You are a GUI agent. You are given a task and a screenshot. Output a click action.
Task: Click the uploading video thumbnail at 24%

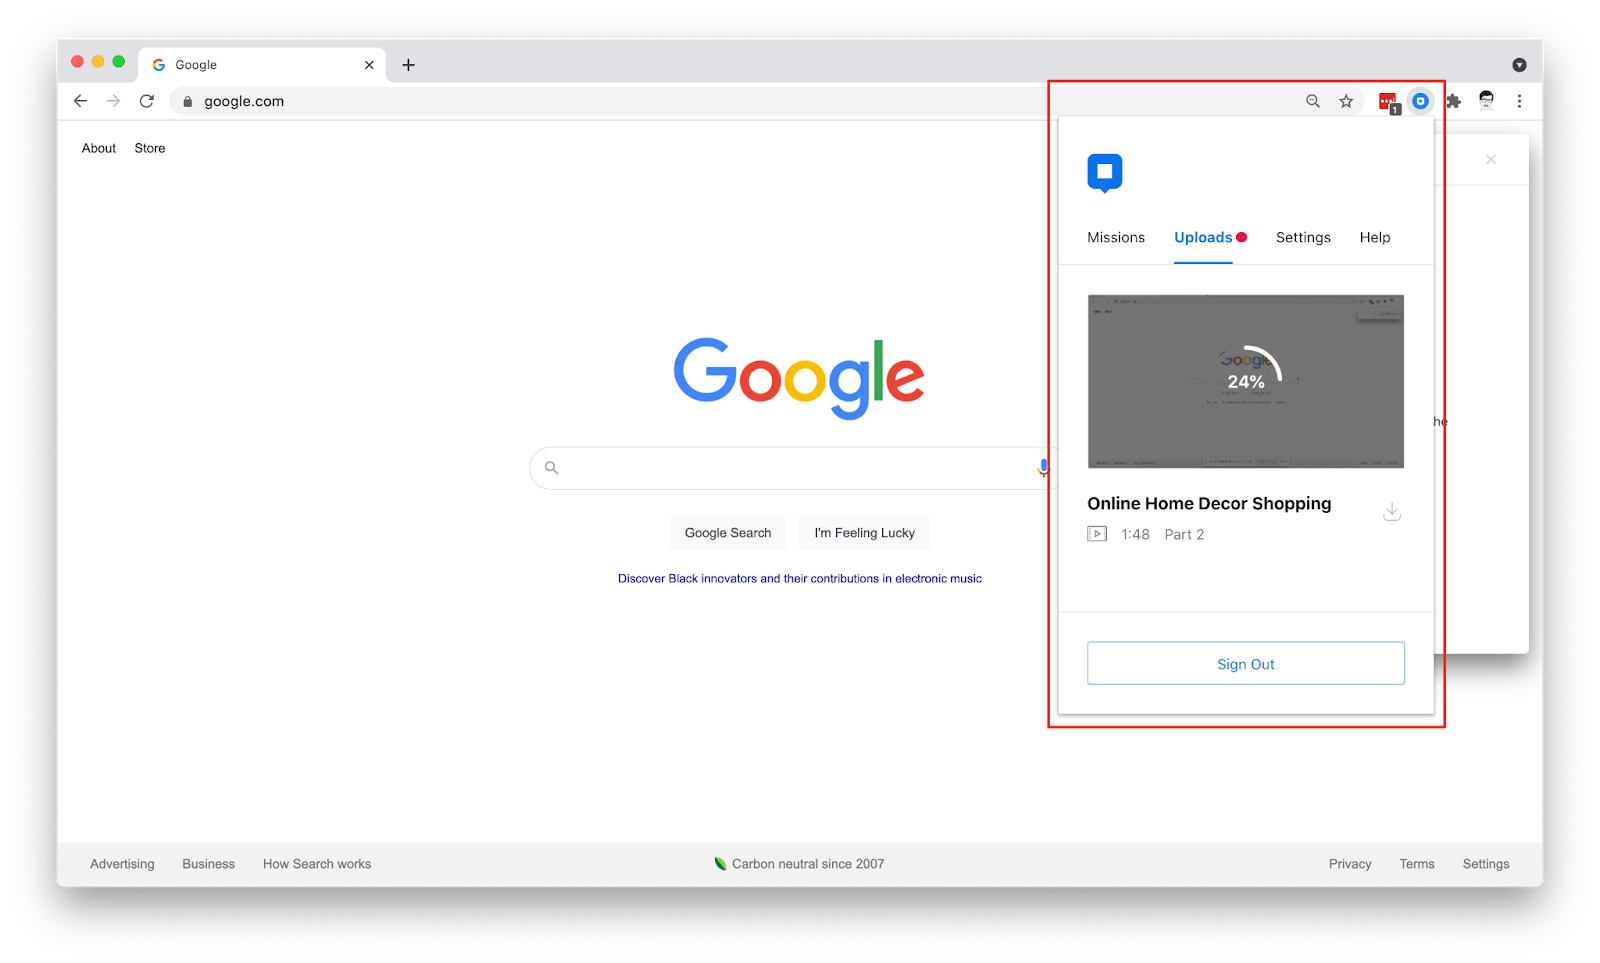pos(1246,381)
